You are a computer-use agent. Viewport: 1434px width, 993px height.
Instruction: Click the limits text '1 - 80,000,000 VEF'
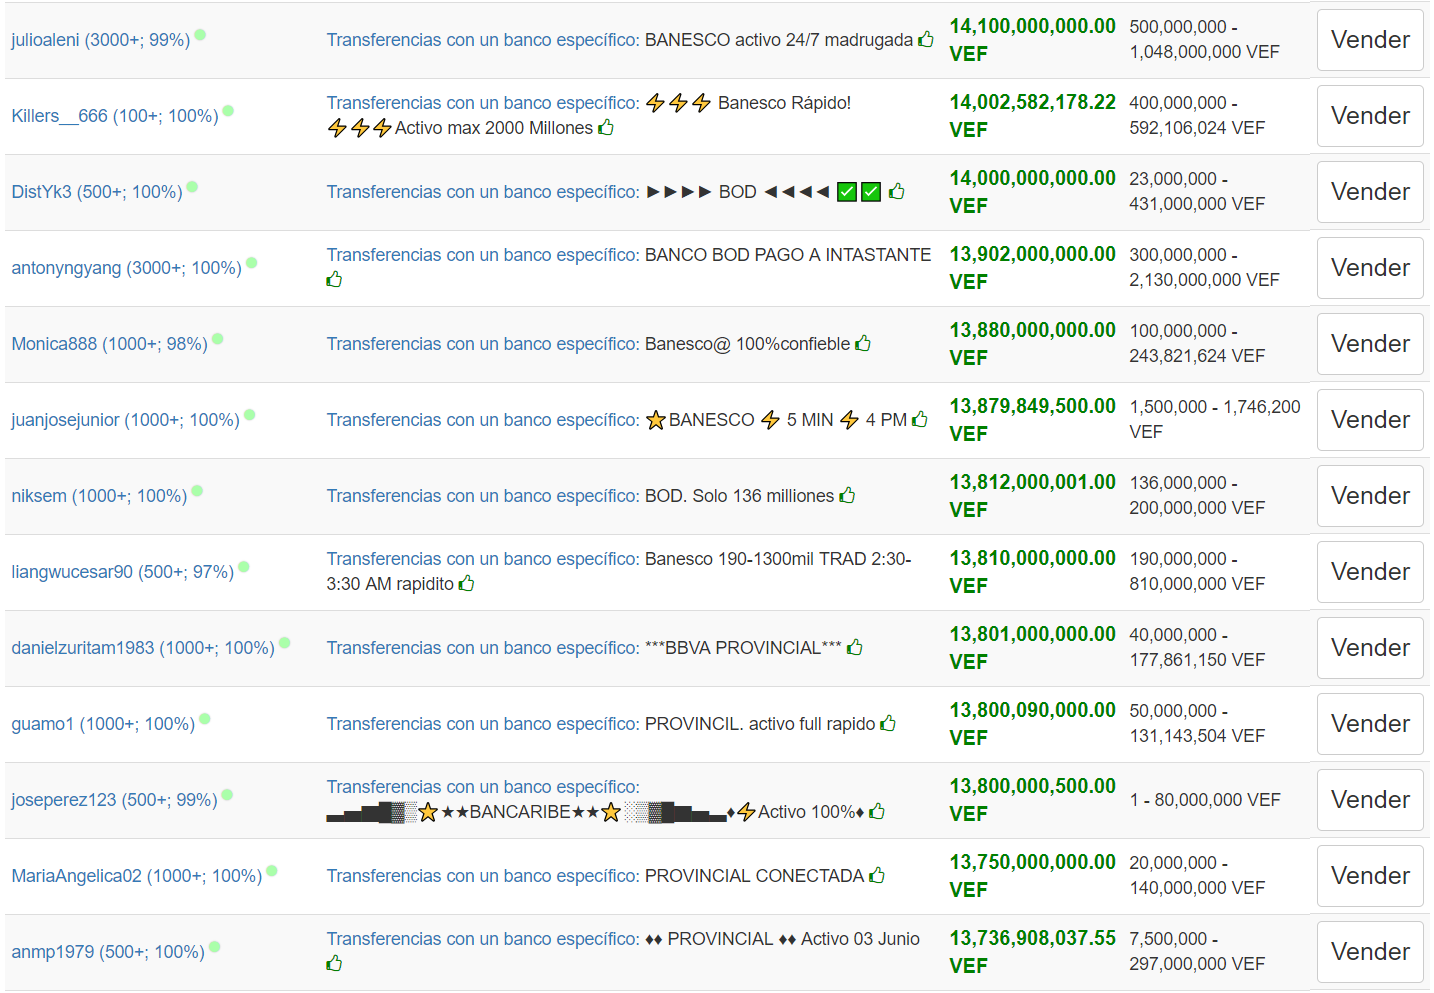[1205, 800]
